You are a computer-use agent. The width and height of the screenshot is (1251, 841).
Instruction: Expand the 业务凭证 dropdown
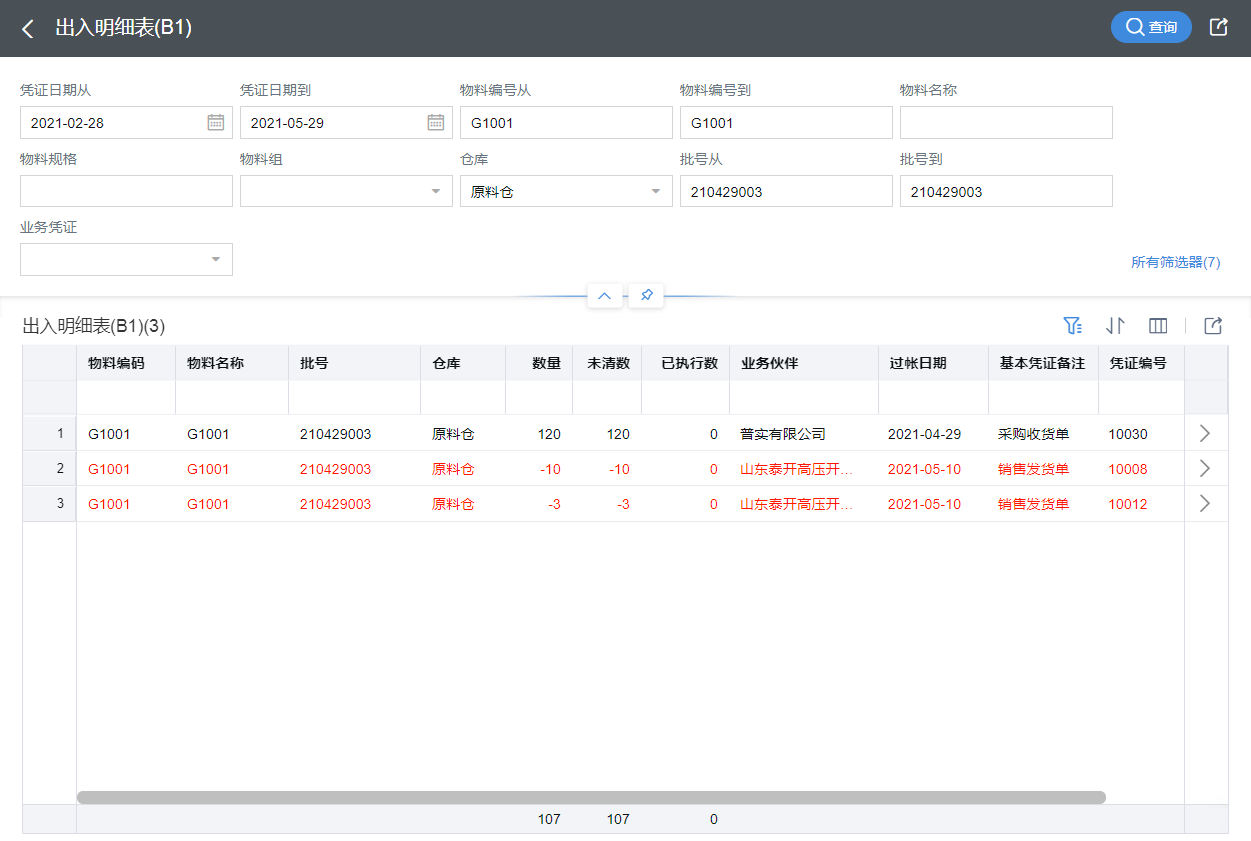(216, 259)
